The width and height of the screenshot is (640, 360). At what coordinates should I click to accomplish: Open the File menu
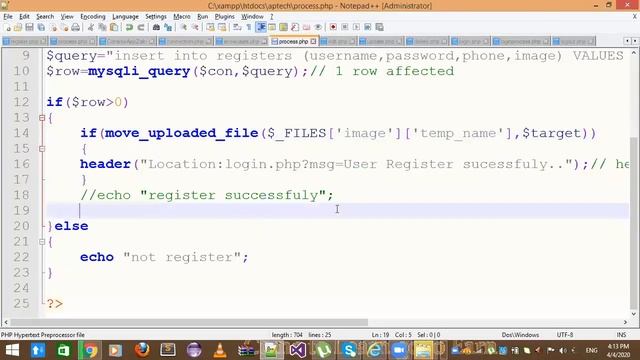pyautogui.click(x=8, y=16)
